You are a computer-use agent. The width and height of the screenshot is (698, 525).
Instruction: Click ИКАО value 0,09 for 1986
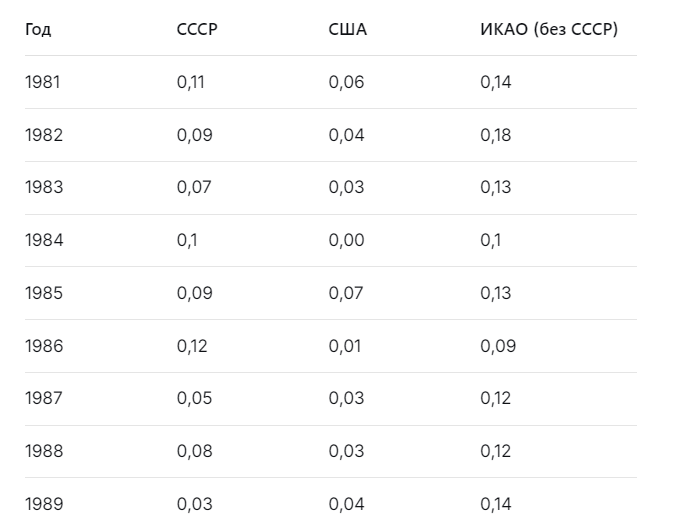coord(498,346)
